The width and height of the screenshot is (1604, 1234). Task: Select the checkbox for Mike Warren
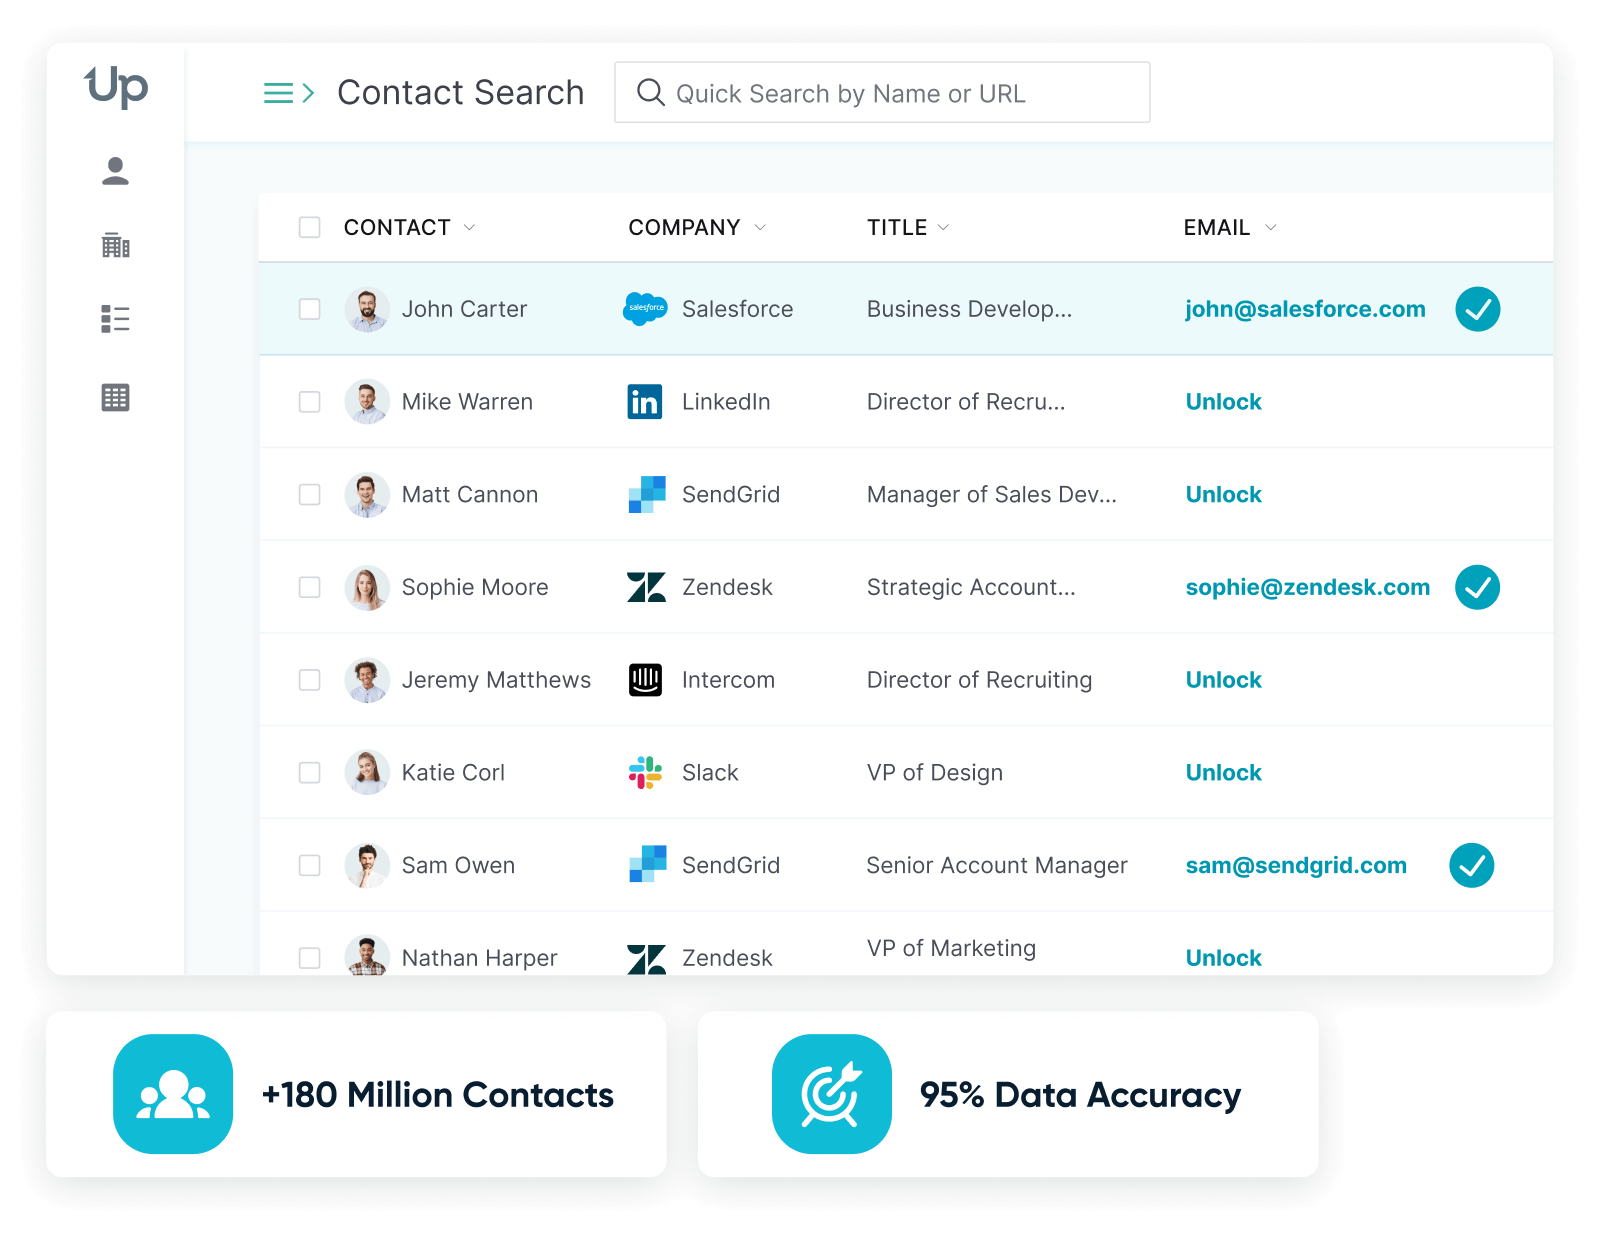310,402
